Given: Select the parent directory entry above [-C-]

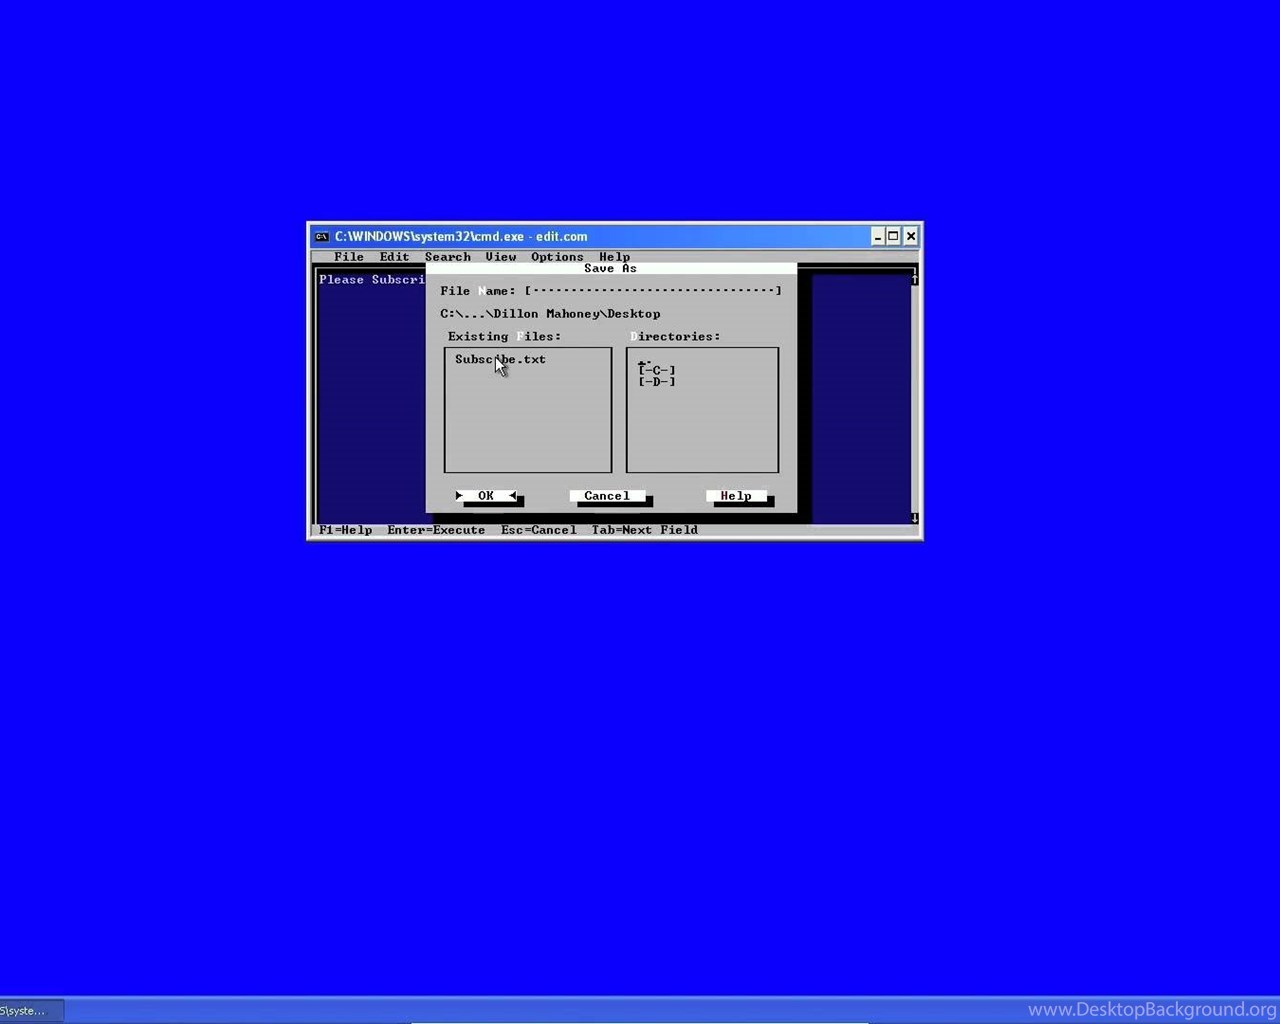Looking at the screenshot, I should (645, 362).
